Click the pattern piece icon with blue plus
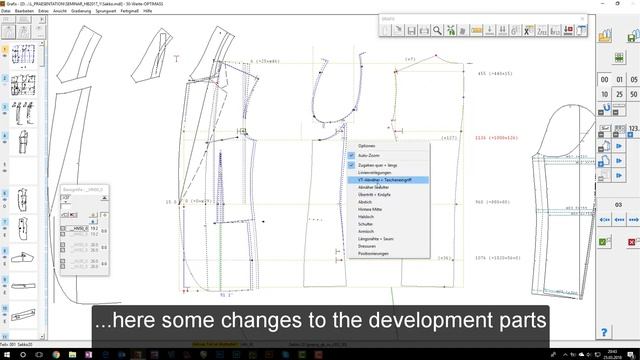 [604, 161]
